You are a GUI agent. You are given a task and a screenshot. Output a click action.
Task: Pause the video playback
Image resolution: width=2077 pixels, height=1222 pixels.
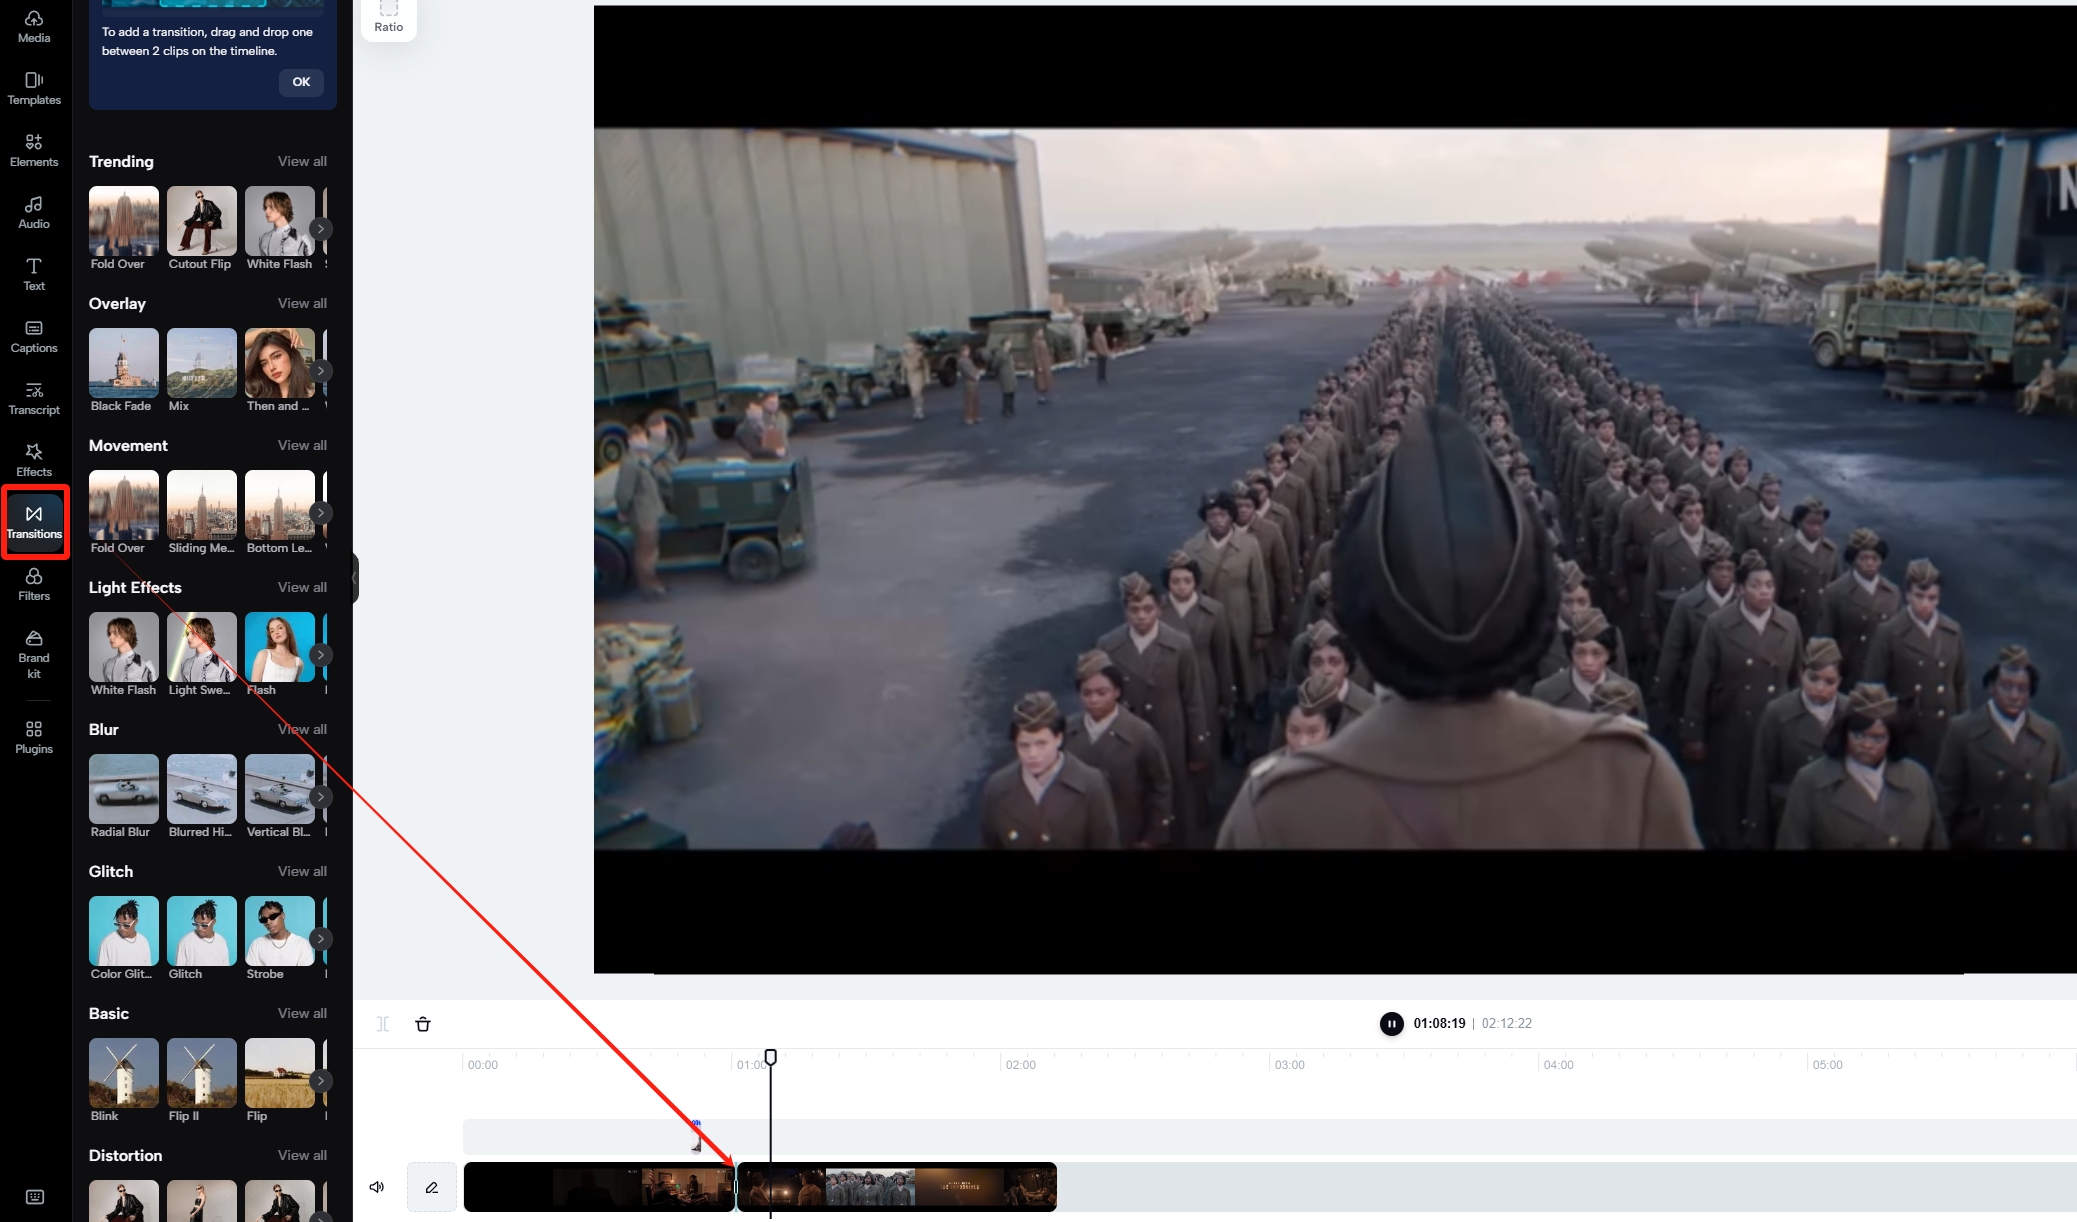[1391, 1023]
